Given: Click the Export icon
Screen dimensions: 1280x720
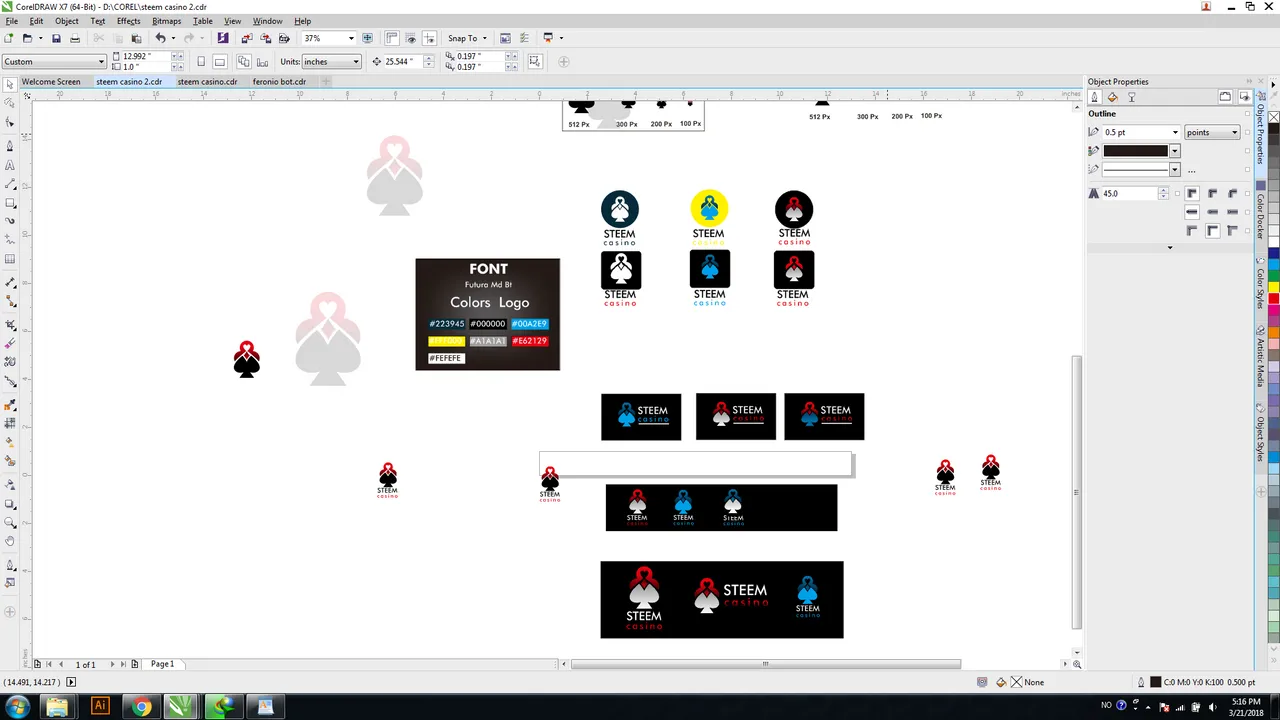Looking at the screenshot, I should [x=265, y=38].
